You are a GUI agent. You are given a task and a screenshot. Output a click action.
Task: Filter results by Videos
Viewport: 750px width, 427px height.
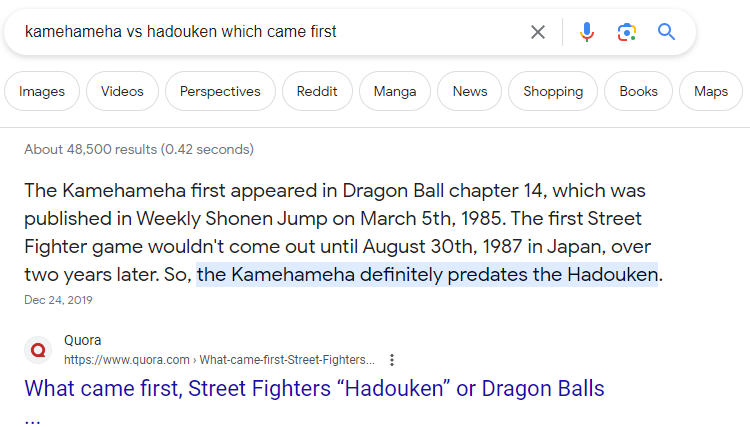click(122, 91)
